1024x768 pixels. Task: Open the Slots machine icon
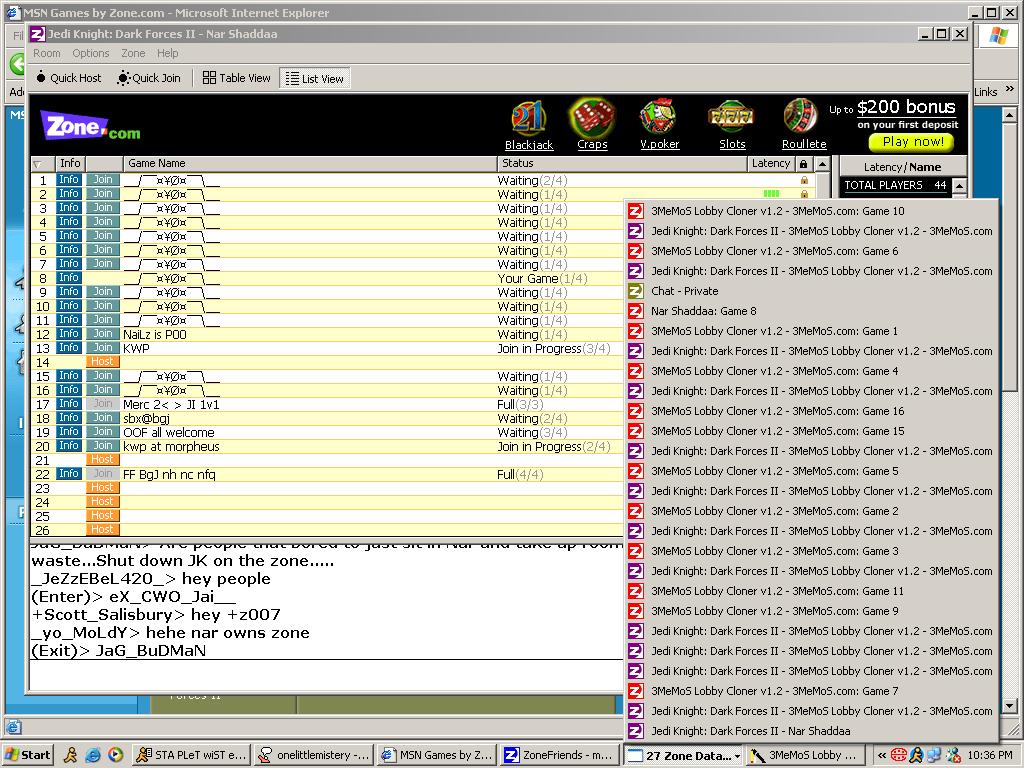click(x=731, y=118)
